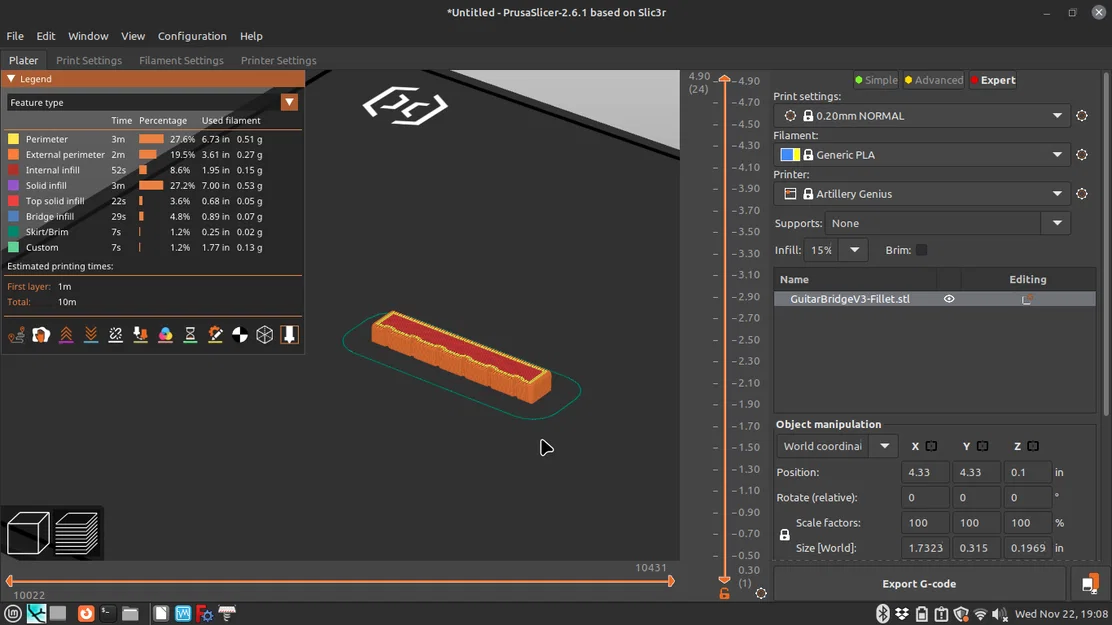The height and width of the screenshot is (625, 1112).
Task: Toggle the vertical layer slider lock icon
Action: coord(724,594)
